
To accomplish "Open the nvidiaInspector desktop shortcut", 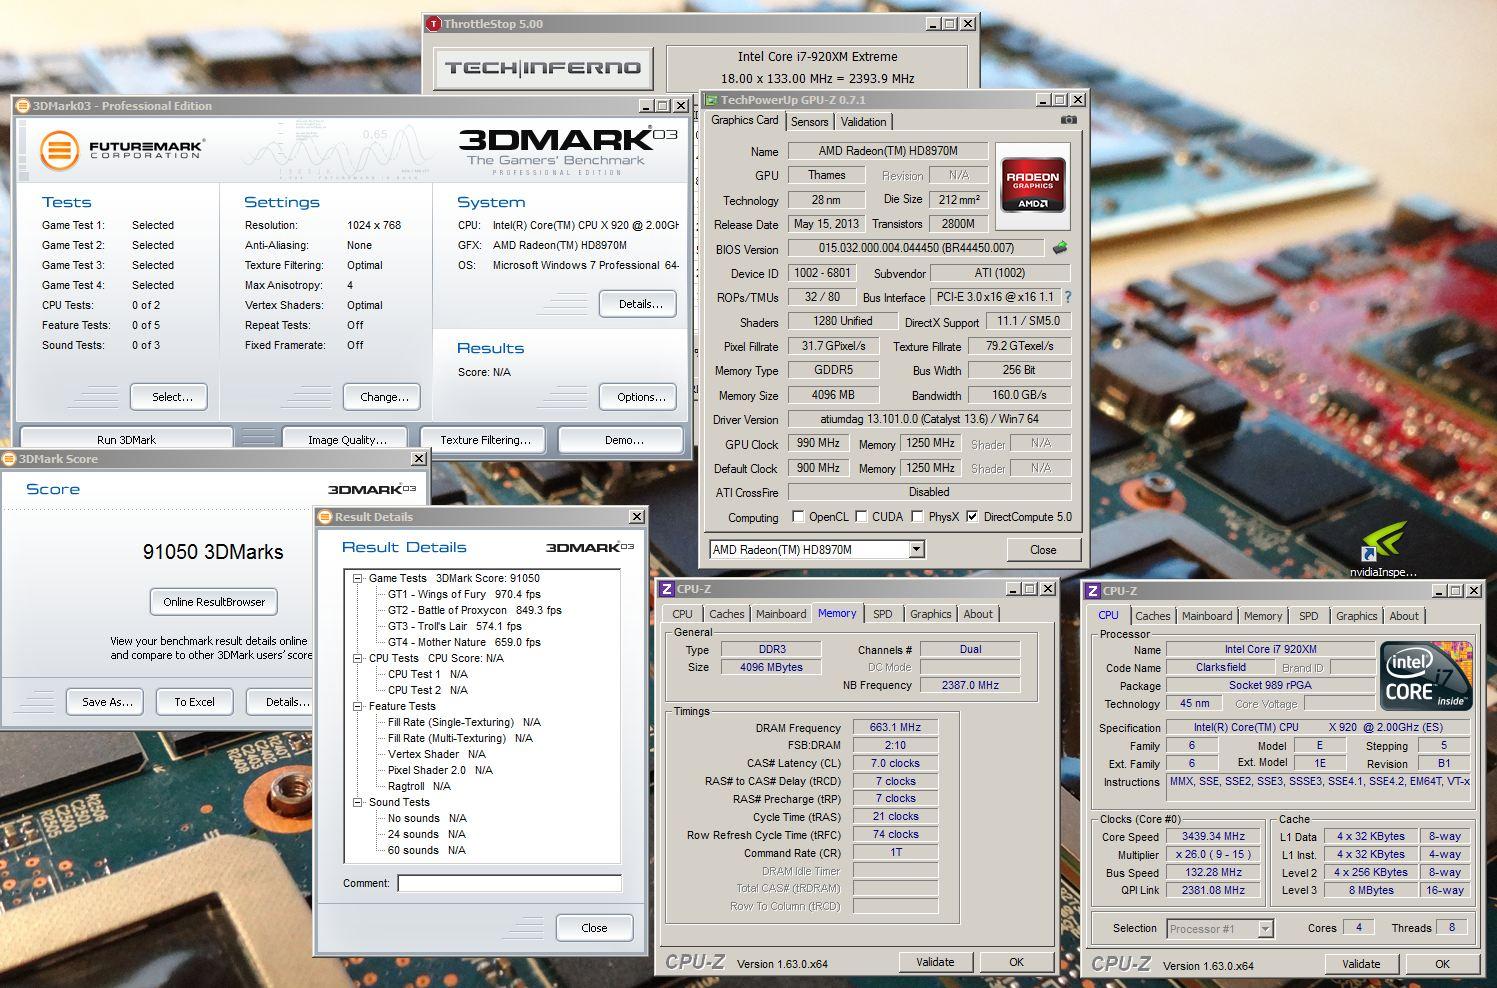I will pos(1383,548).
